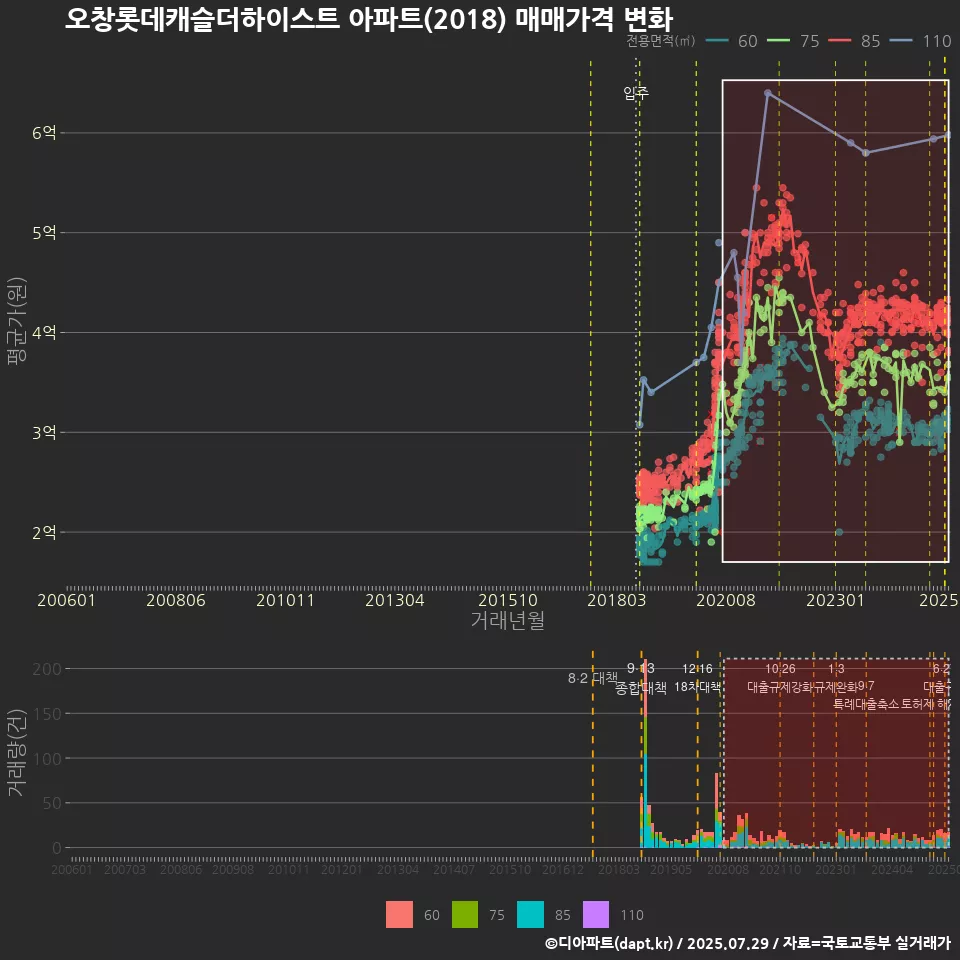
Task: Click the '전용면적(㎡)' legend title
Action: click(661, 41)
